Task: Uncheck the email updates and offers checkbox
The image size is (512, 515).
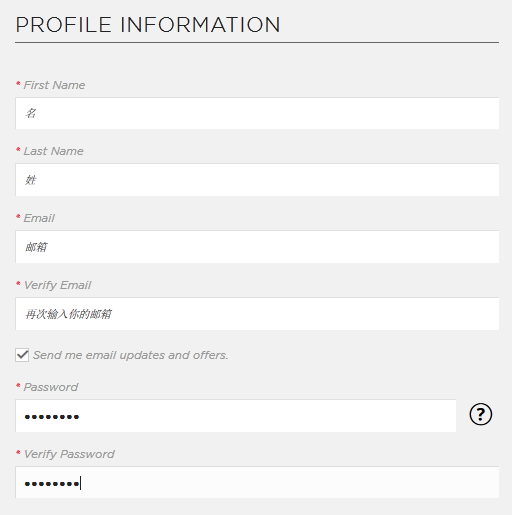Action: point(22,355)
